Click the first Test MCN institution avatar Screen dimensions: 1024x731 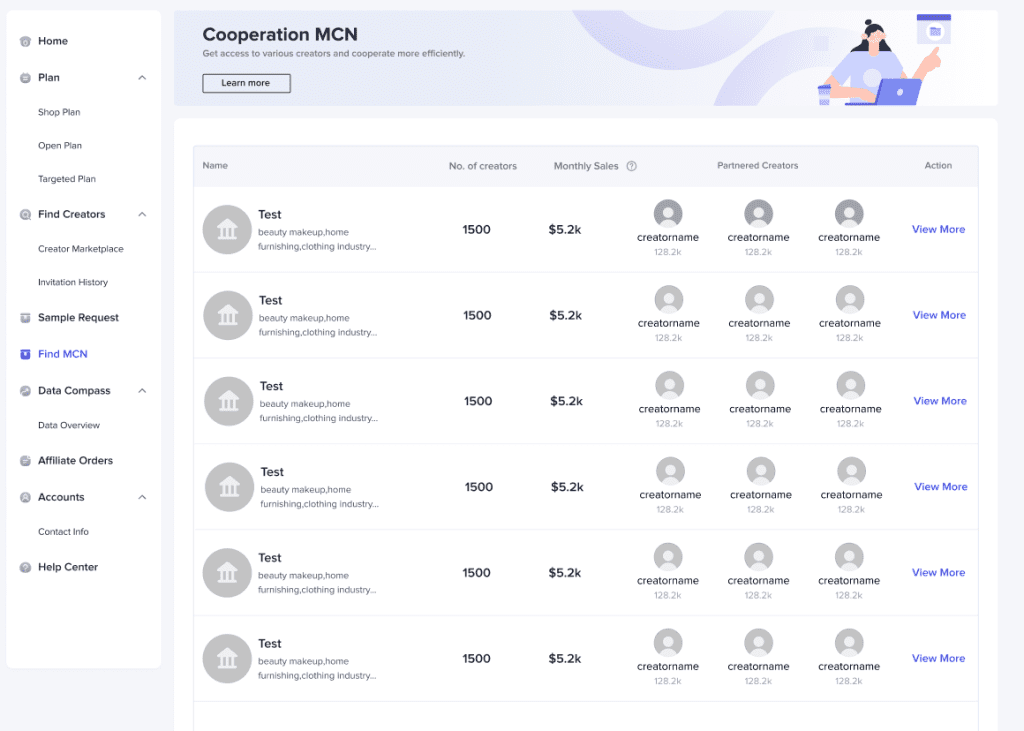227,229
